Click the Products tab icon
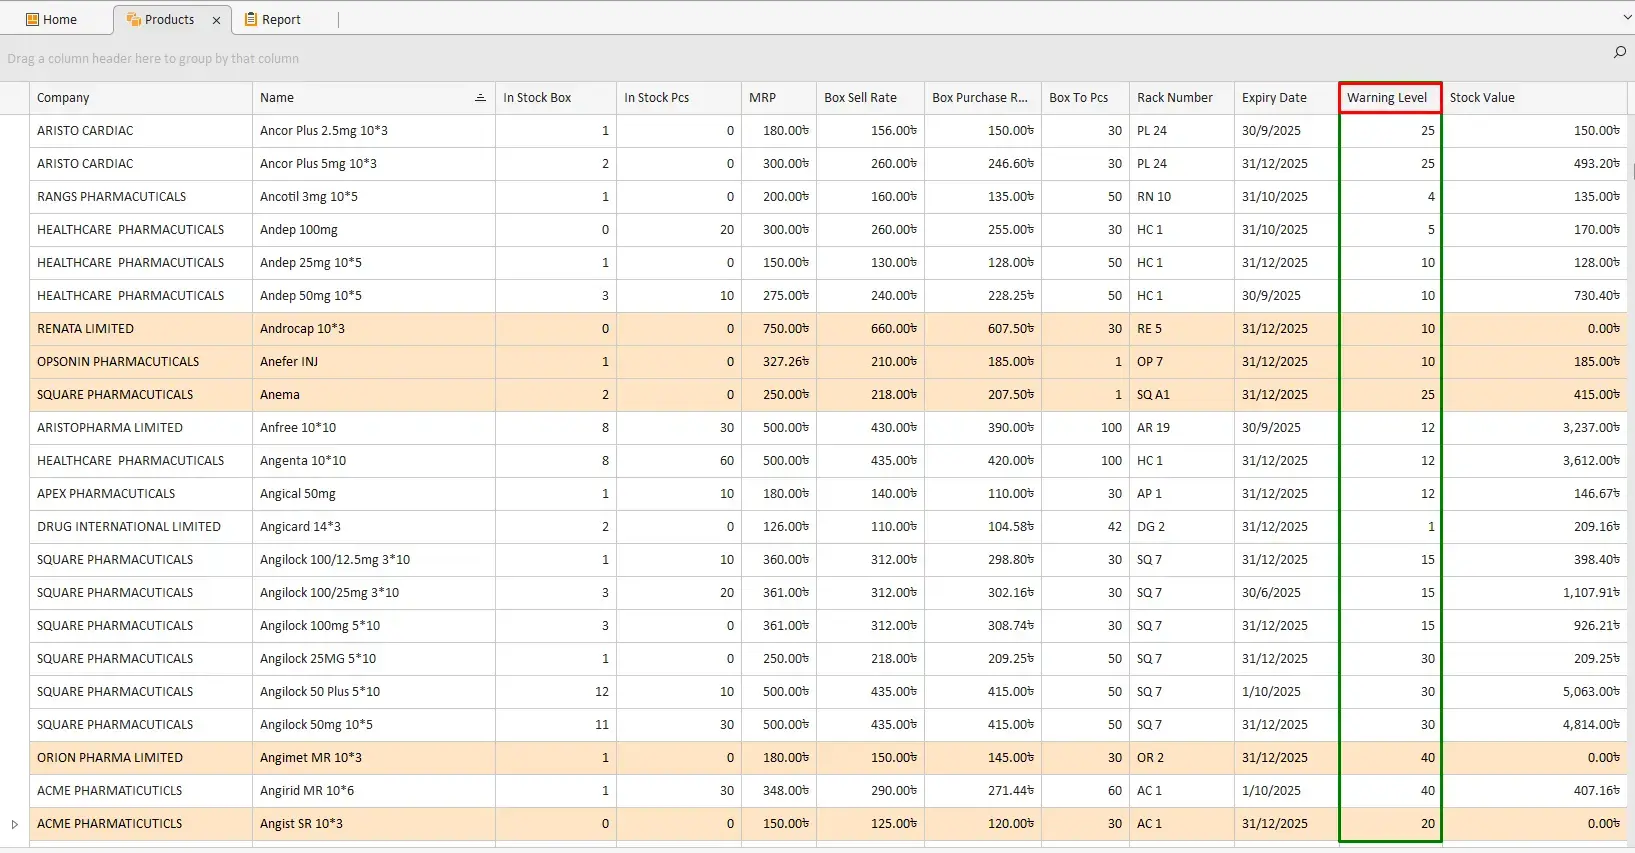The image size is (1635, 853). pos(134,19)
